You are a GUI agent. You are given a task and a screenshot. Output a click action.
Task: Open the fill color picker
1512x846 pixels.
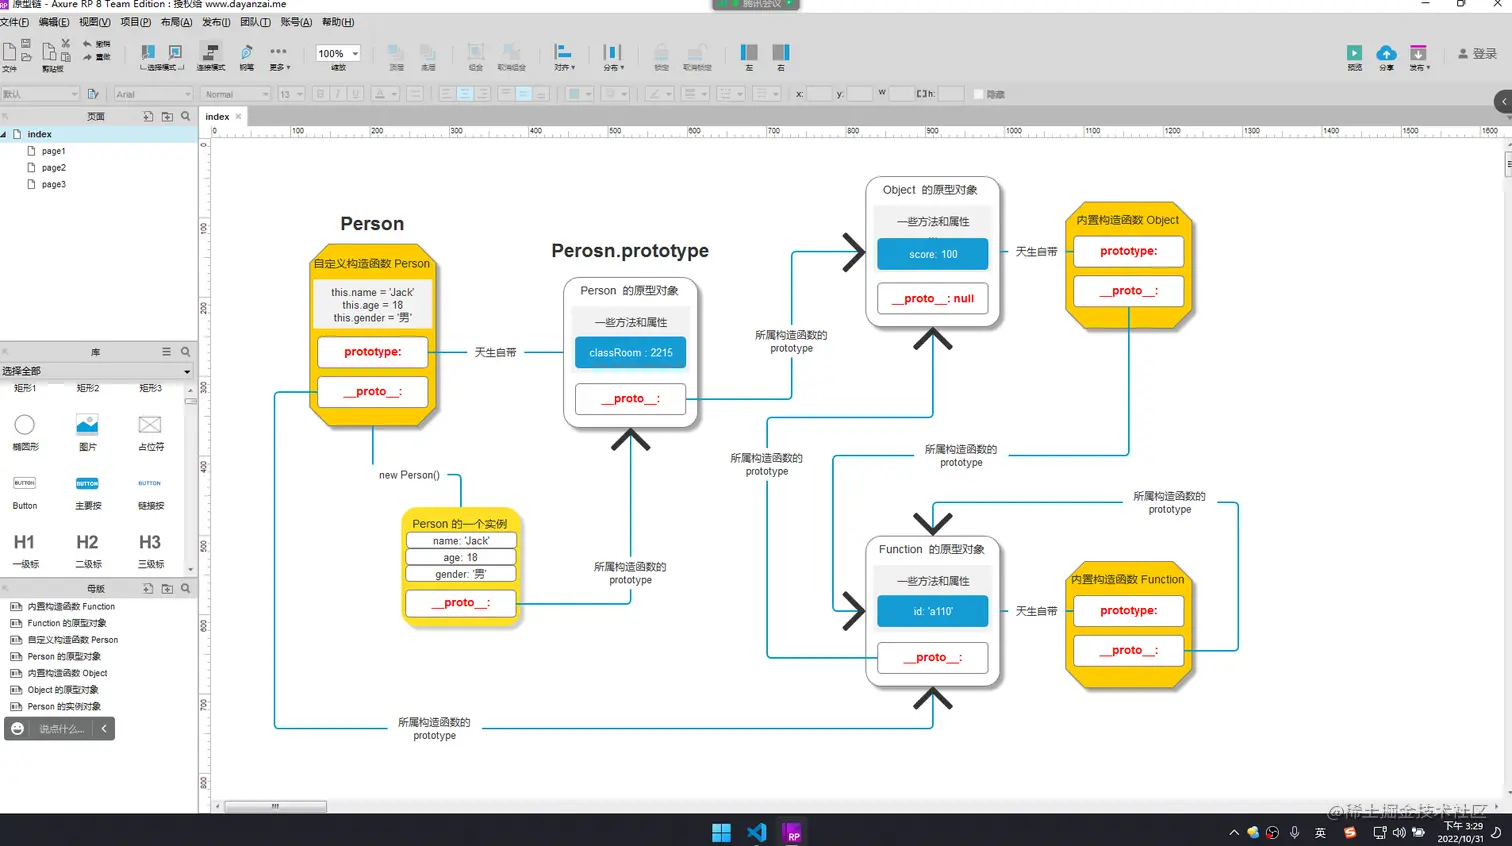(x=579, y=94)
